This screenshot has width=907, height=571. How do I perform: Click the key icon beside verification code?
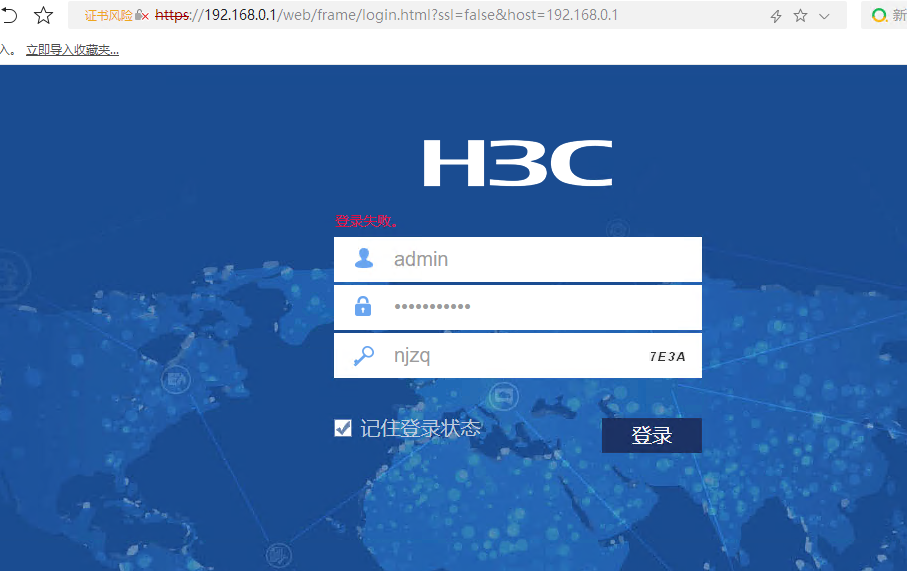coord(364,356)
